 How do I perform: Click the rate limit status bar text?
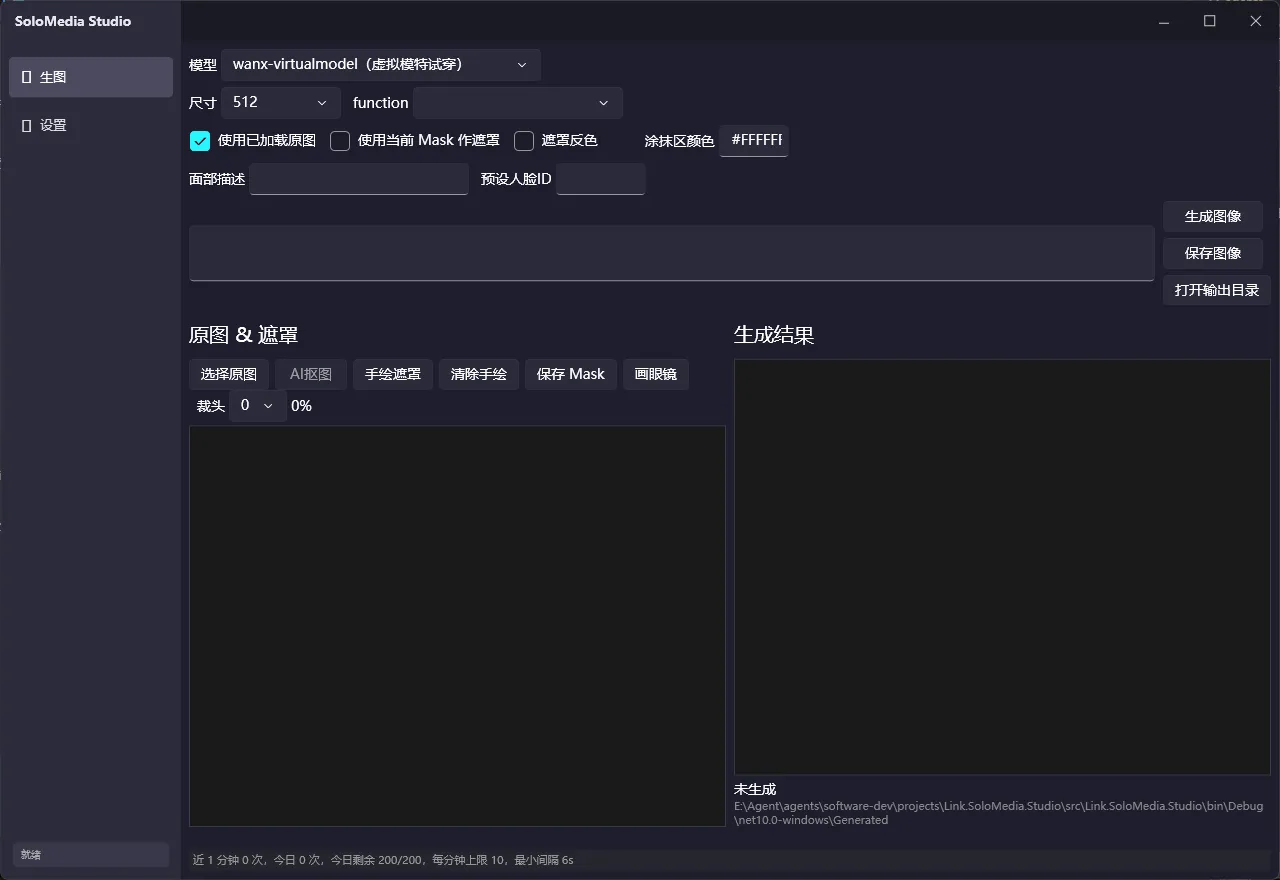pyautogui.click(x=383, y=860)
